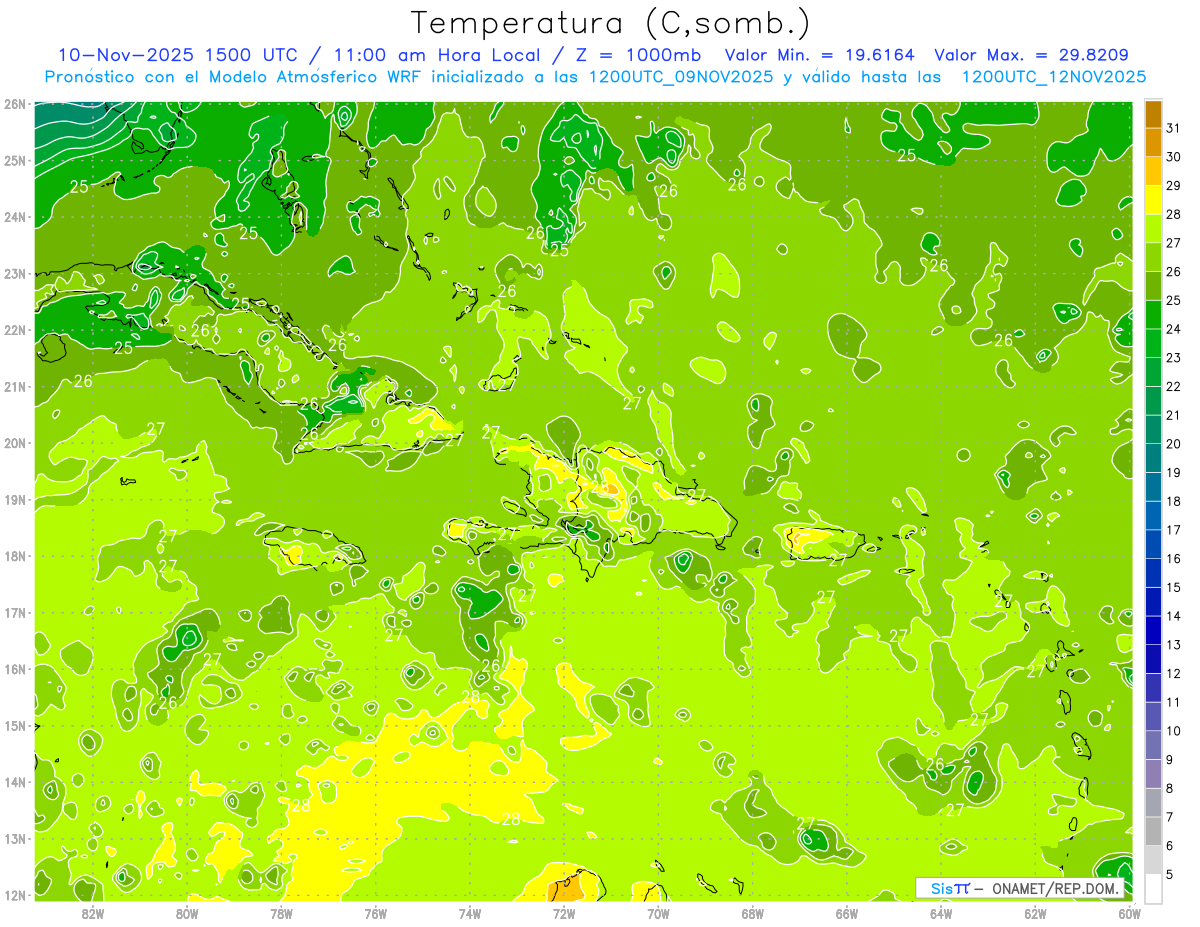Click the 26N latitude axis label

click(14, 104)
